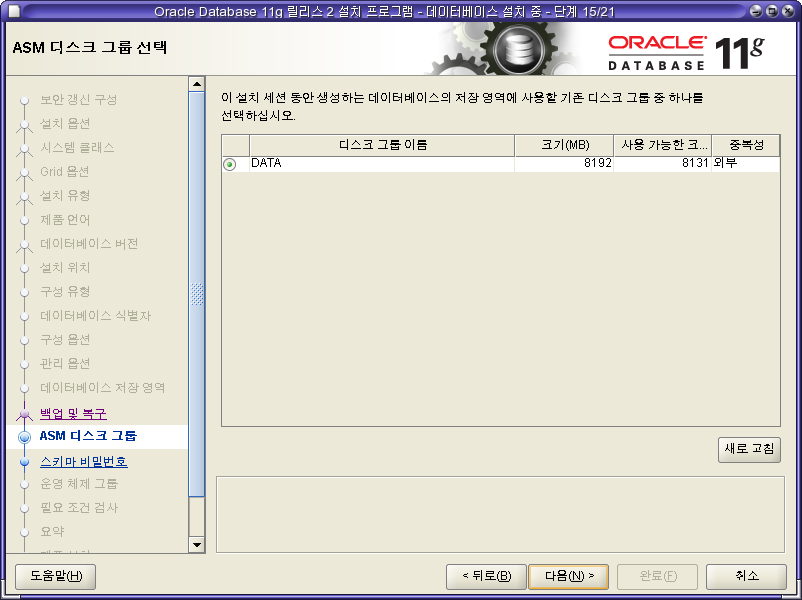Select the current ASM 디스크 그룹 step
This screenshot has height=600, width=802.
point(88,436)
